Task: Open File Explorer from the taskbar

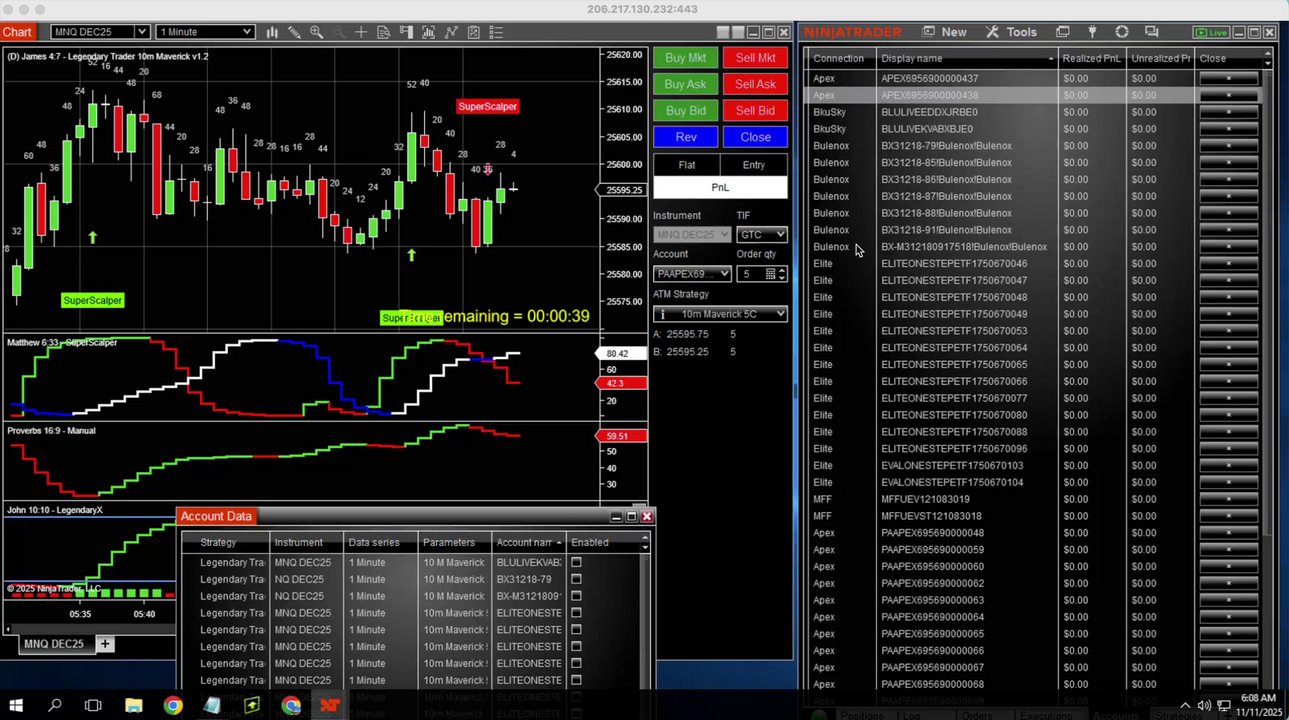Action: 133,705
